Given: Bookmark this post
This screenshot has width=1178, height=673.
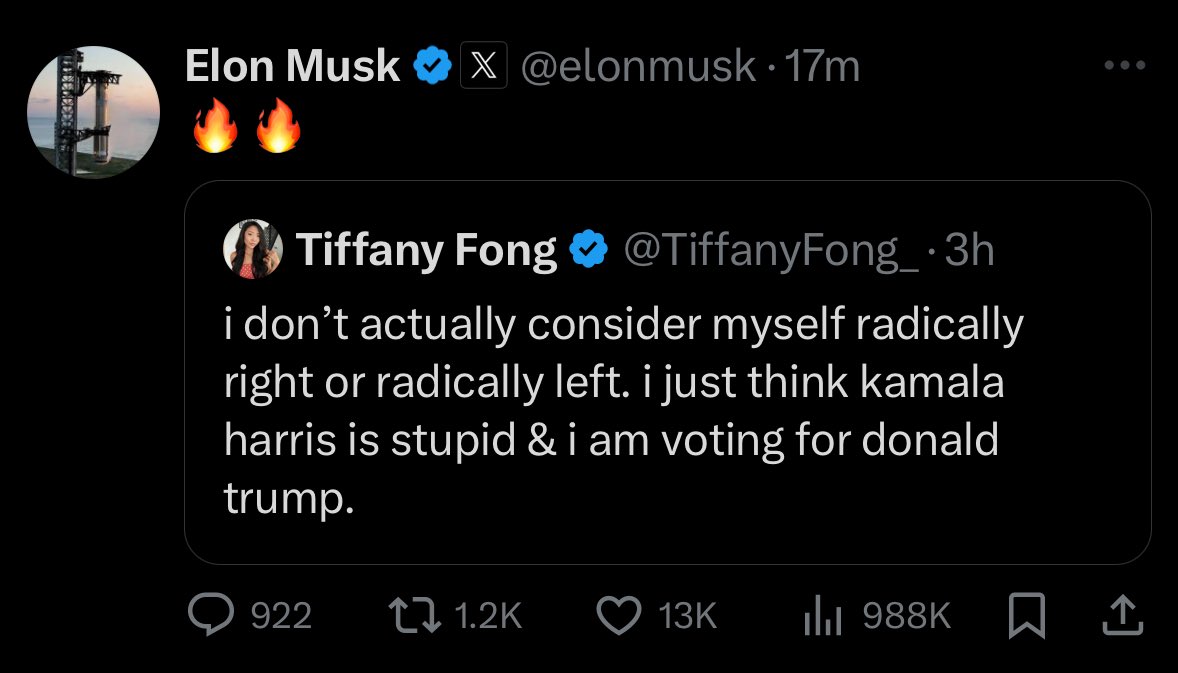Looking at the screenshot, I should tap(1026, 615).
